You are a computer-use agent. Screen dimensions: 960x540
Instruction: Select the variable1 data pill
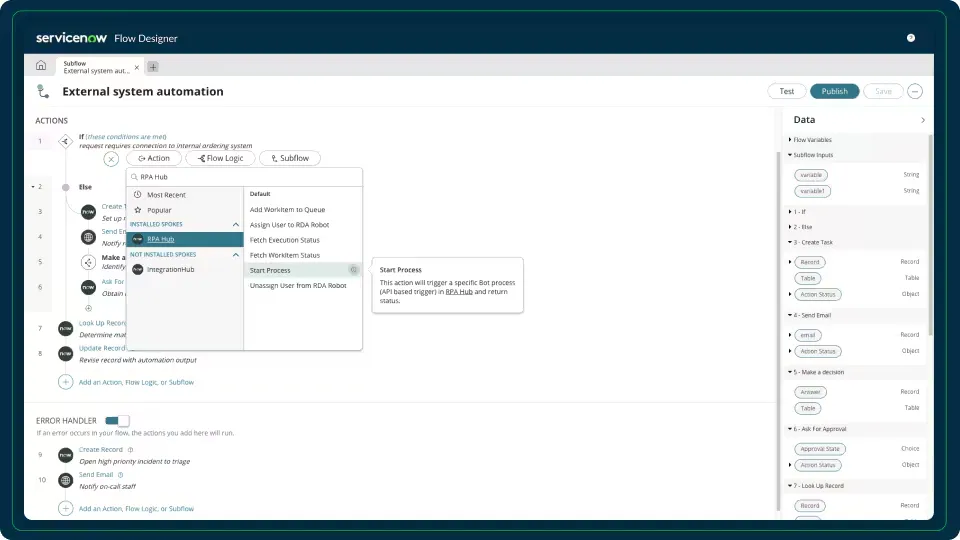812,191
